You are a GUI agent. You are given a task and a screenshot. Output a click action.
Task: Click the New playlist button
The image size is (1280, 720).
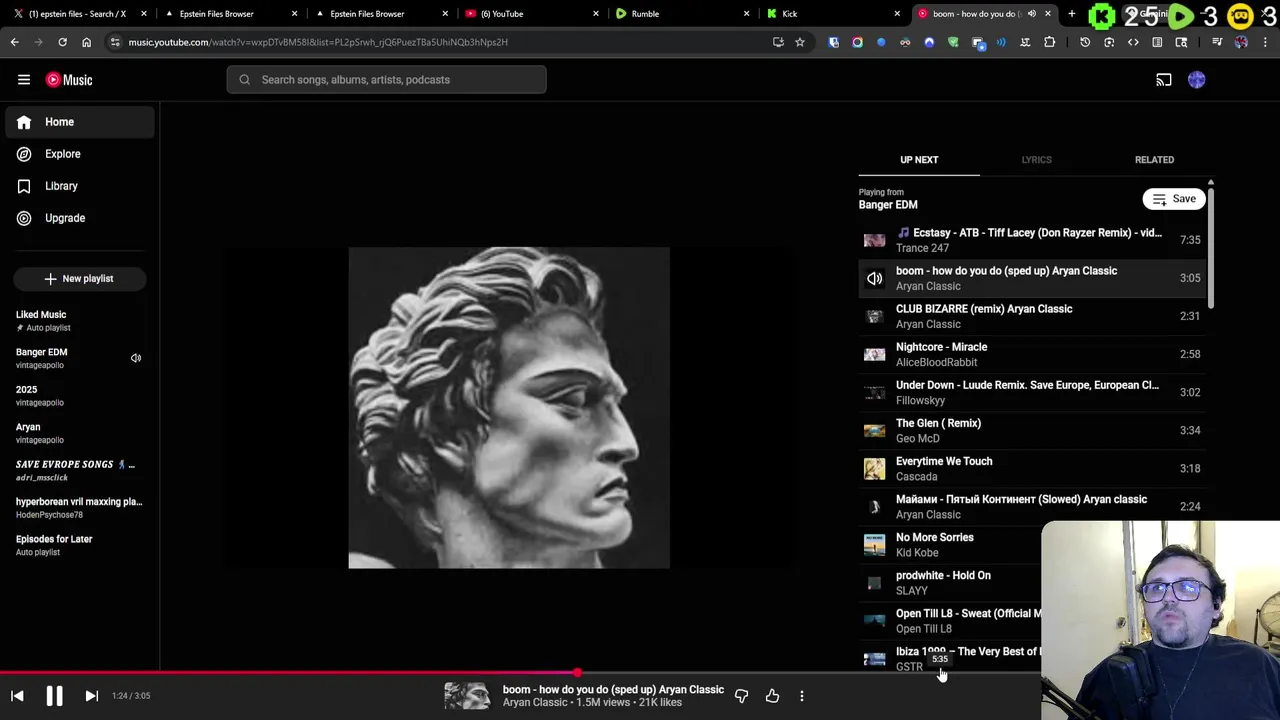point(80,279)
